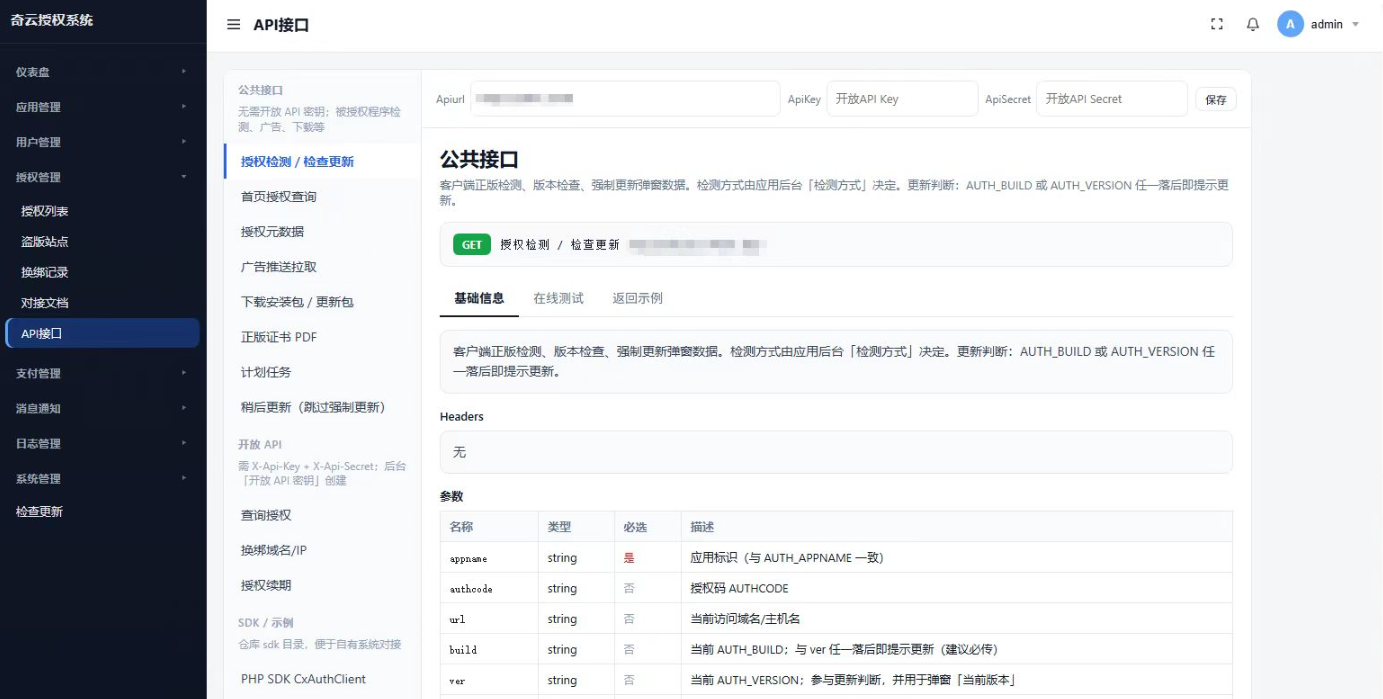Focus the 开放API Key input field
Viewport: 1383px width, 699px height.
[902, 99]
